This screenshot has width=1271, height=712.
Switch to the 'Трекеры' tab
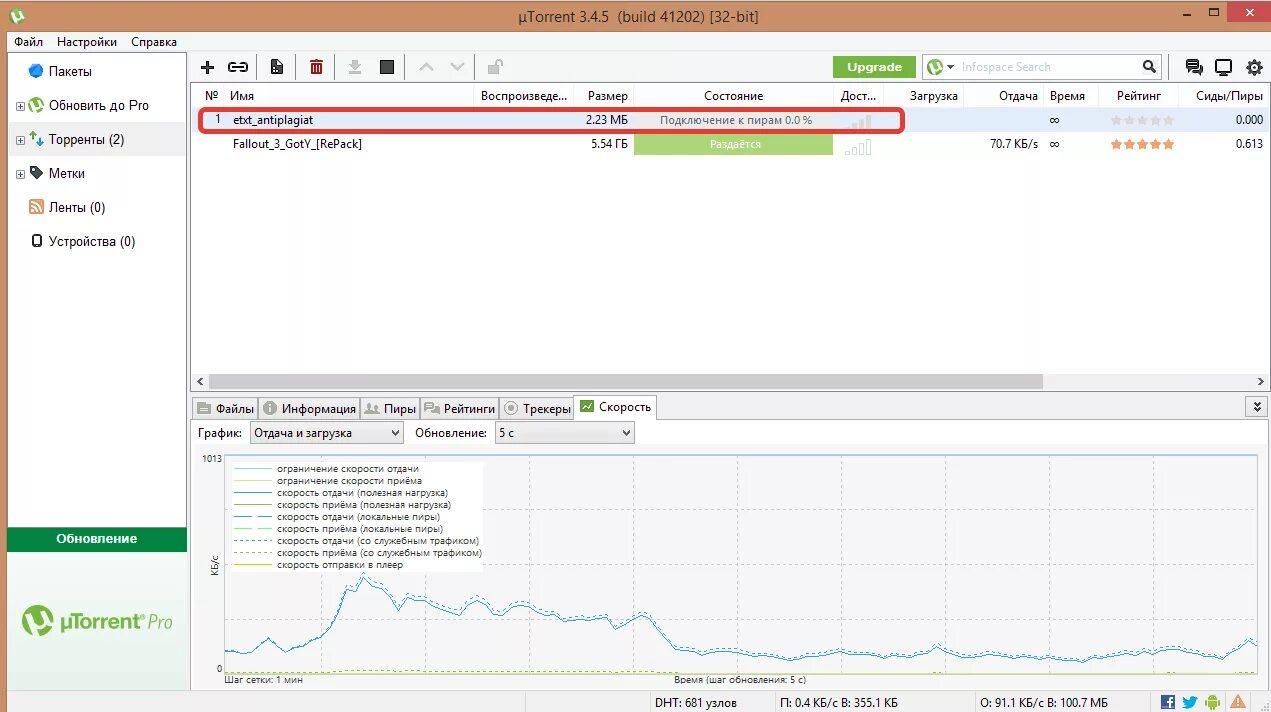[536, 408]
